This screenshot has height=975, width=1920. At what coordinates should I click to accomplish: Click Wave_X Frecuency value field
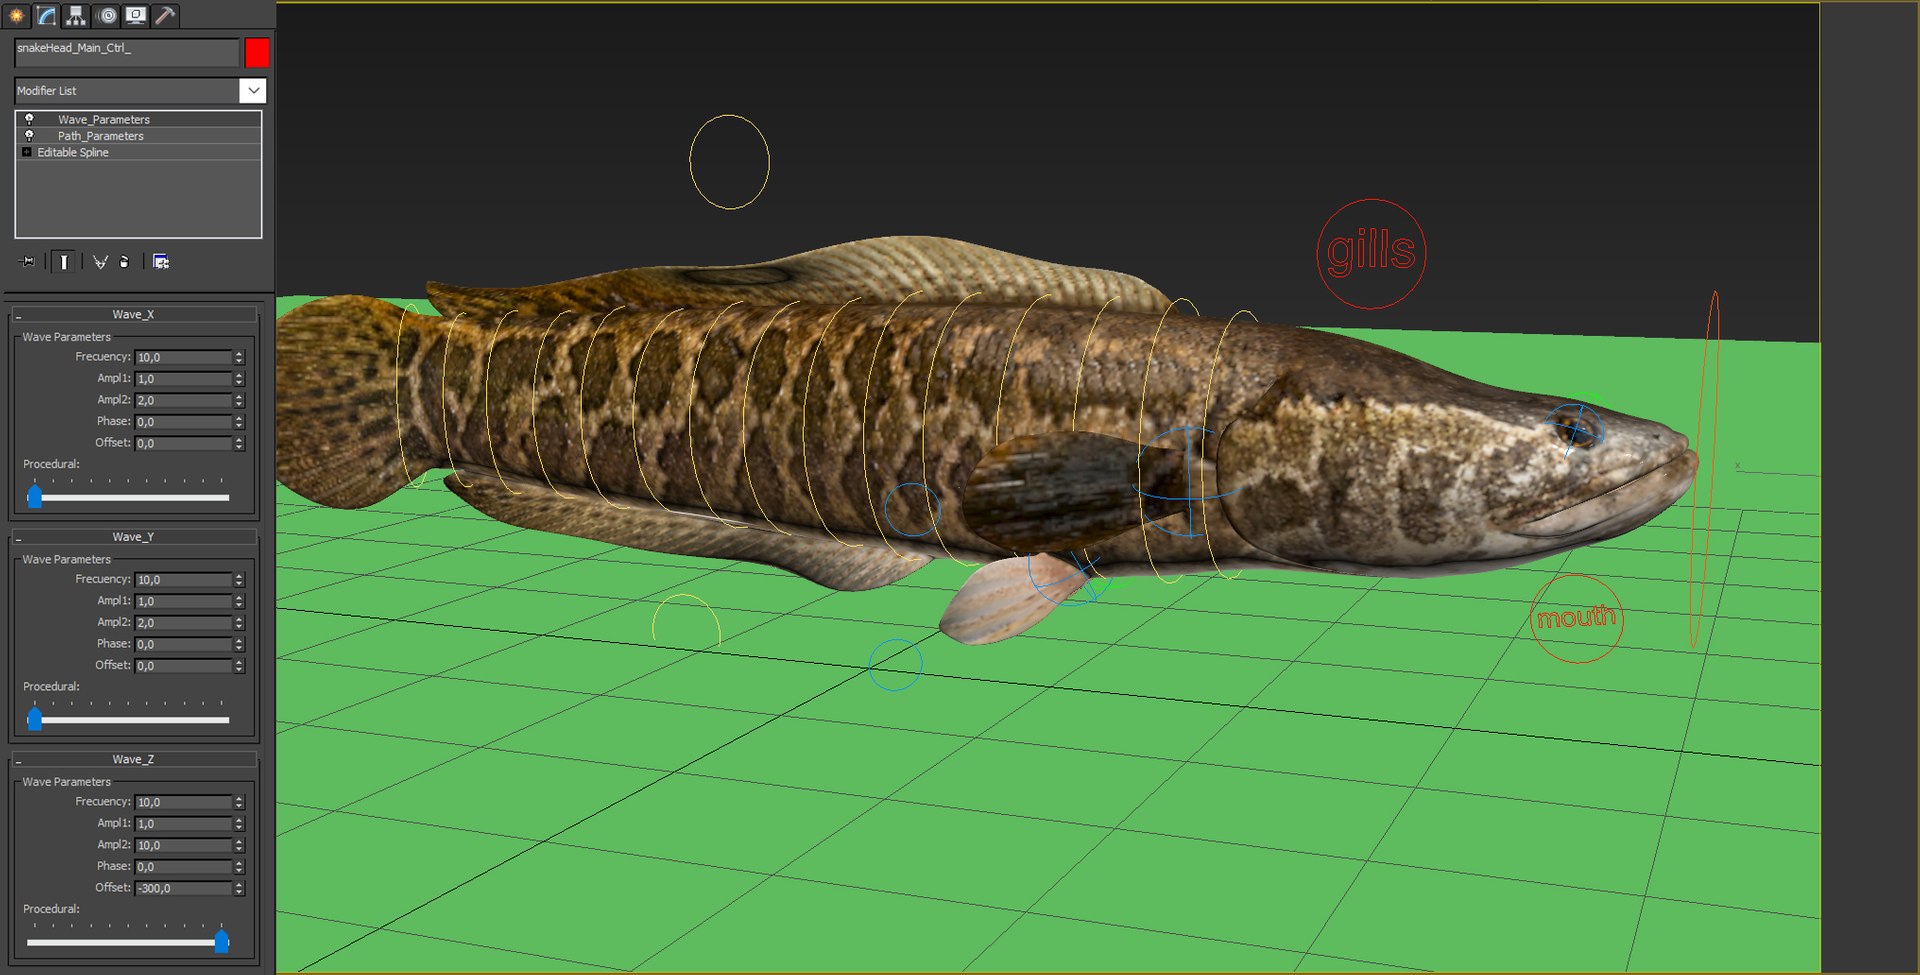(x=184, y=357)
